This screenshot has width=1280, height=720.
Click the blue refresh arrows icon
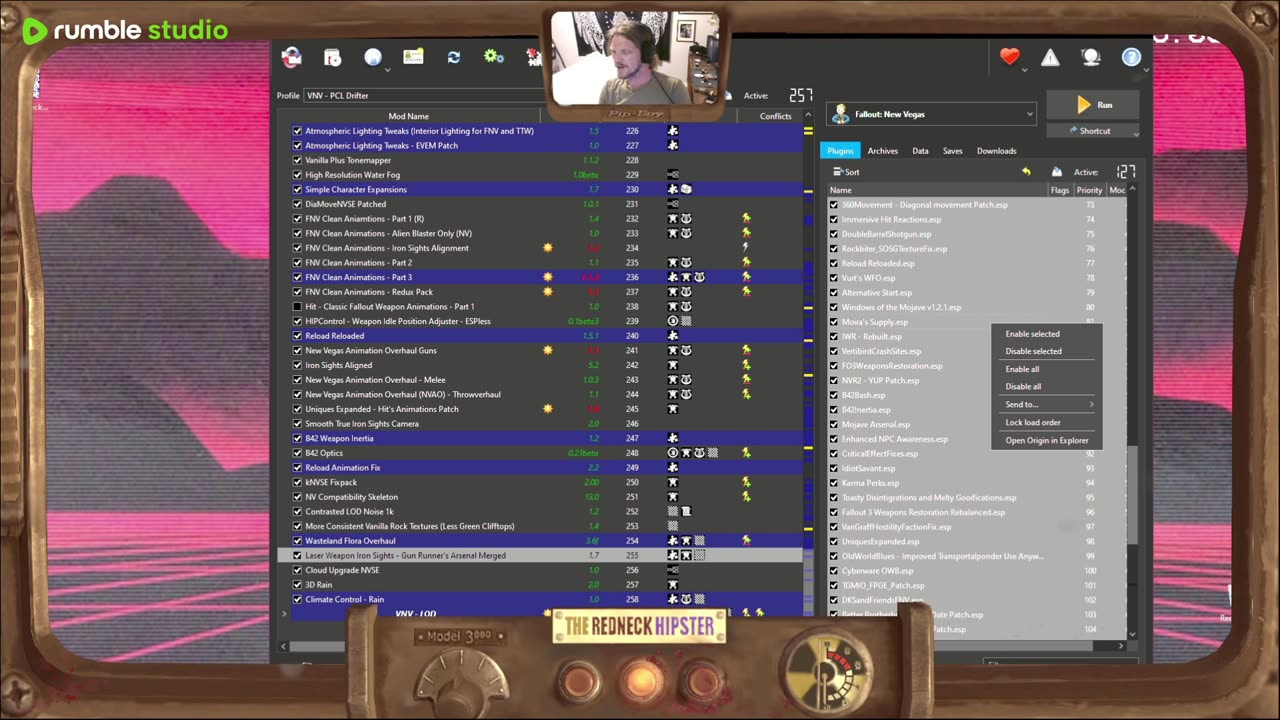coord(454,57)
